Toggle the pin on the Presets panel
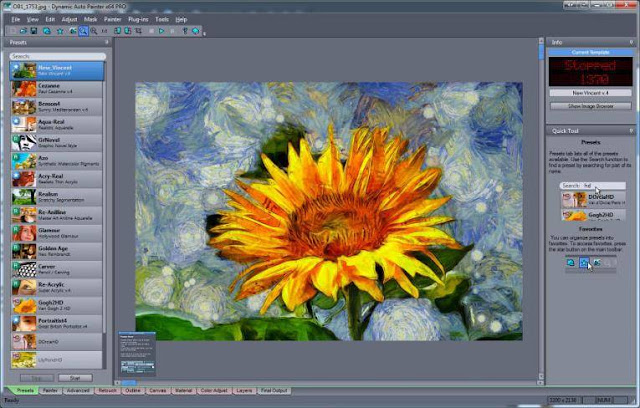The image size is (640, 408). click(107, 42)
